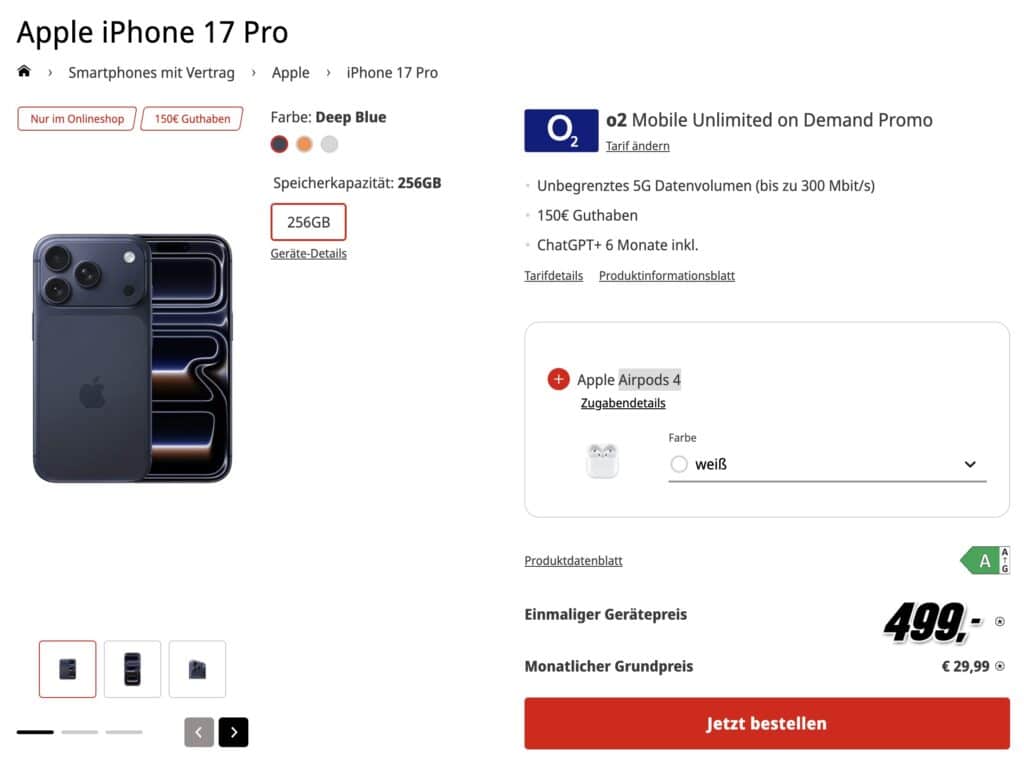The height and width of the screenshot is (761, 1024).
Task: Click the AirPods product image
Action: click(602, 461)
